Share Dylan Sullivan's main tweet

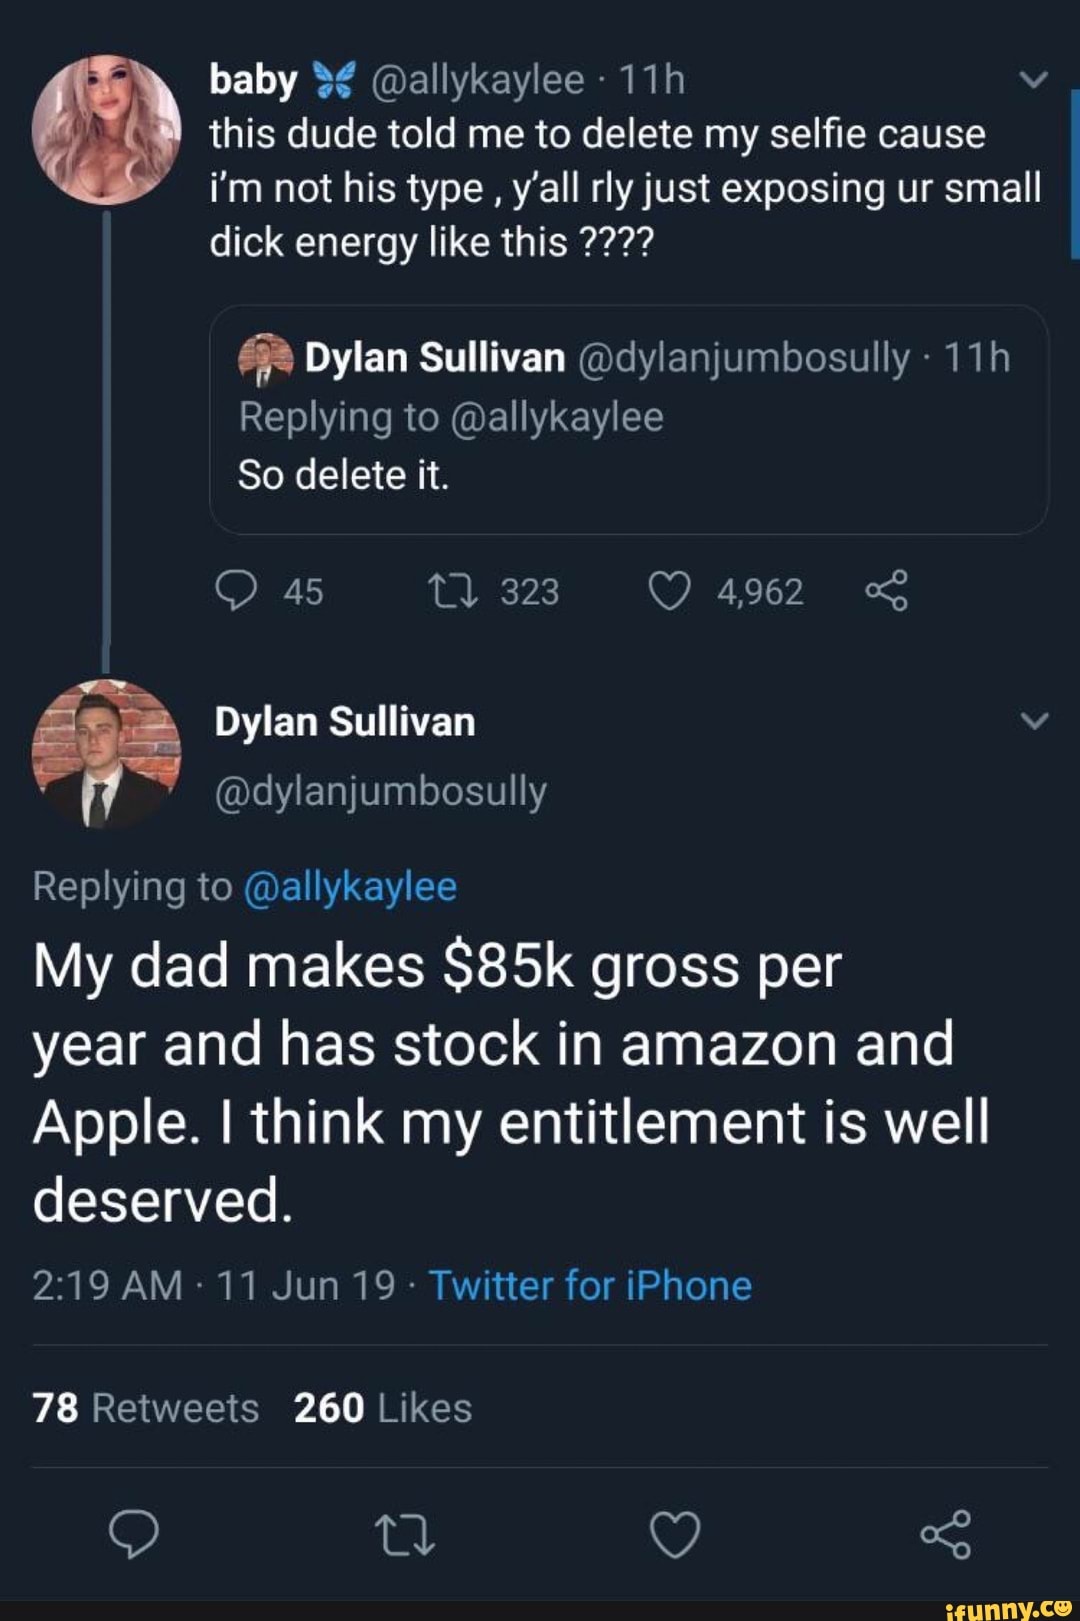coord(945,1534)
